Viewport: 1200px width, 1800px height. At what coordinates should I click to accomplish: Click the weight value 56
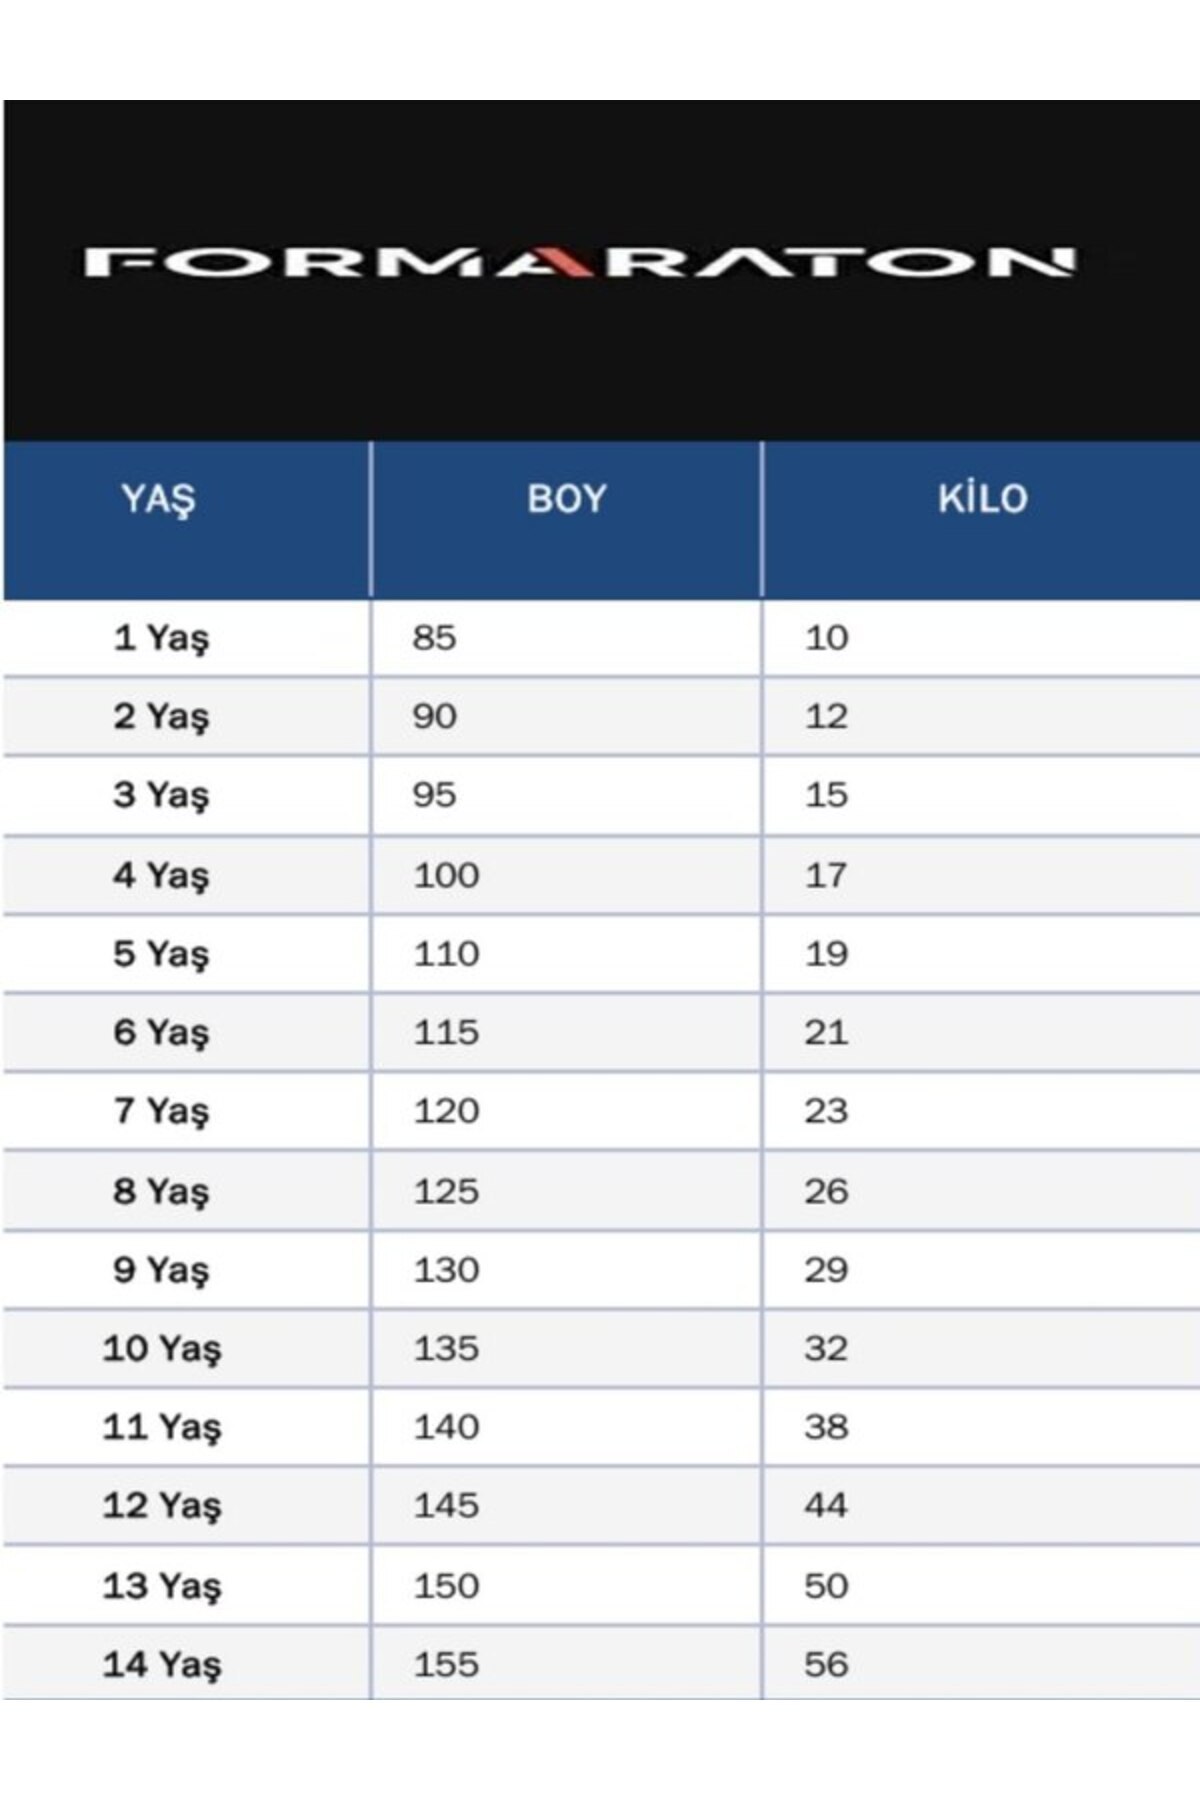point(826,1664)
